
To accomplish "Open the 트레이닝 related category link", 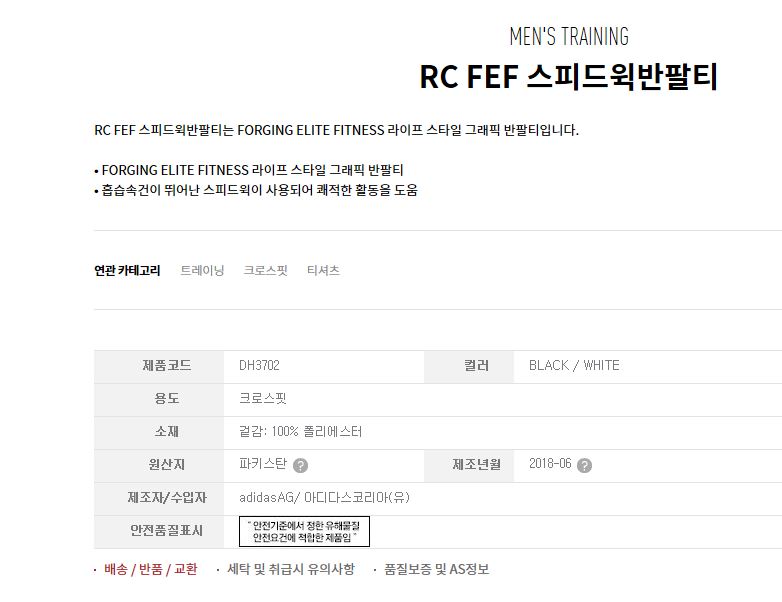I will click(x=202, y=270).
